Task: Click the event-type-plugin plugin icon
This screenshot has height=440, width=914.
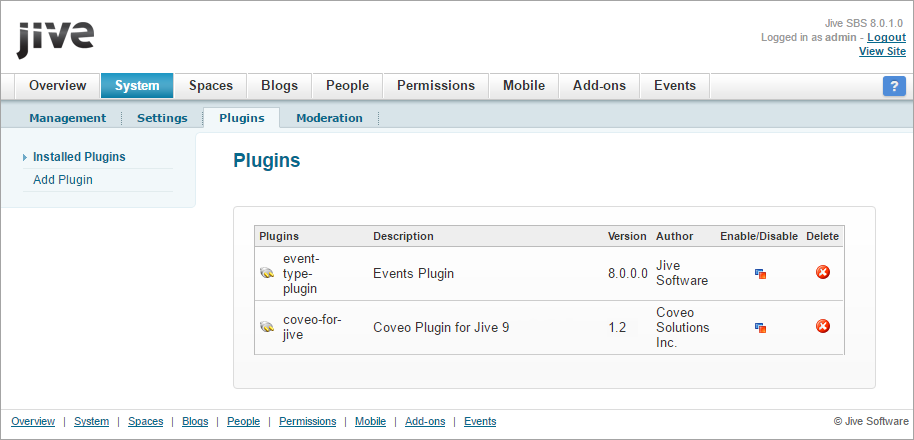Action: tap(267, 273)
